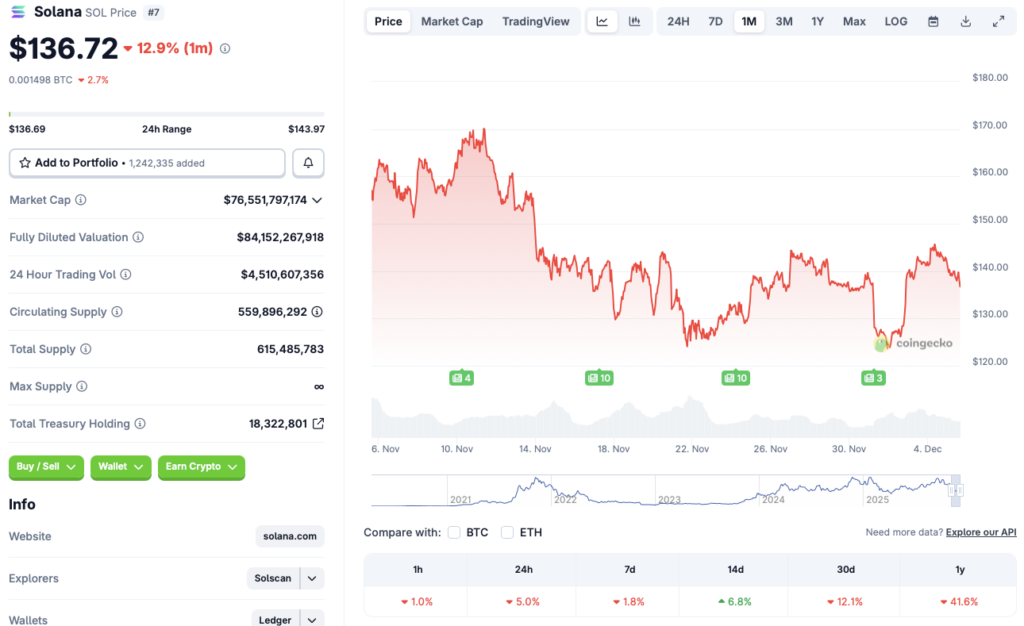Screen dimensions: 1024x626
Task: Follow the Explore our API link
Action: (981, 532)
